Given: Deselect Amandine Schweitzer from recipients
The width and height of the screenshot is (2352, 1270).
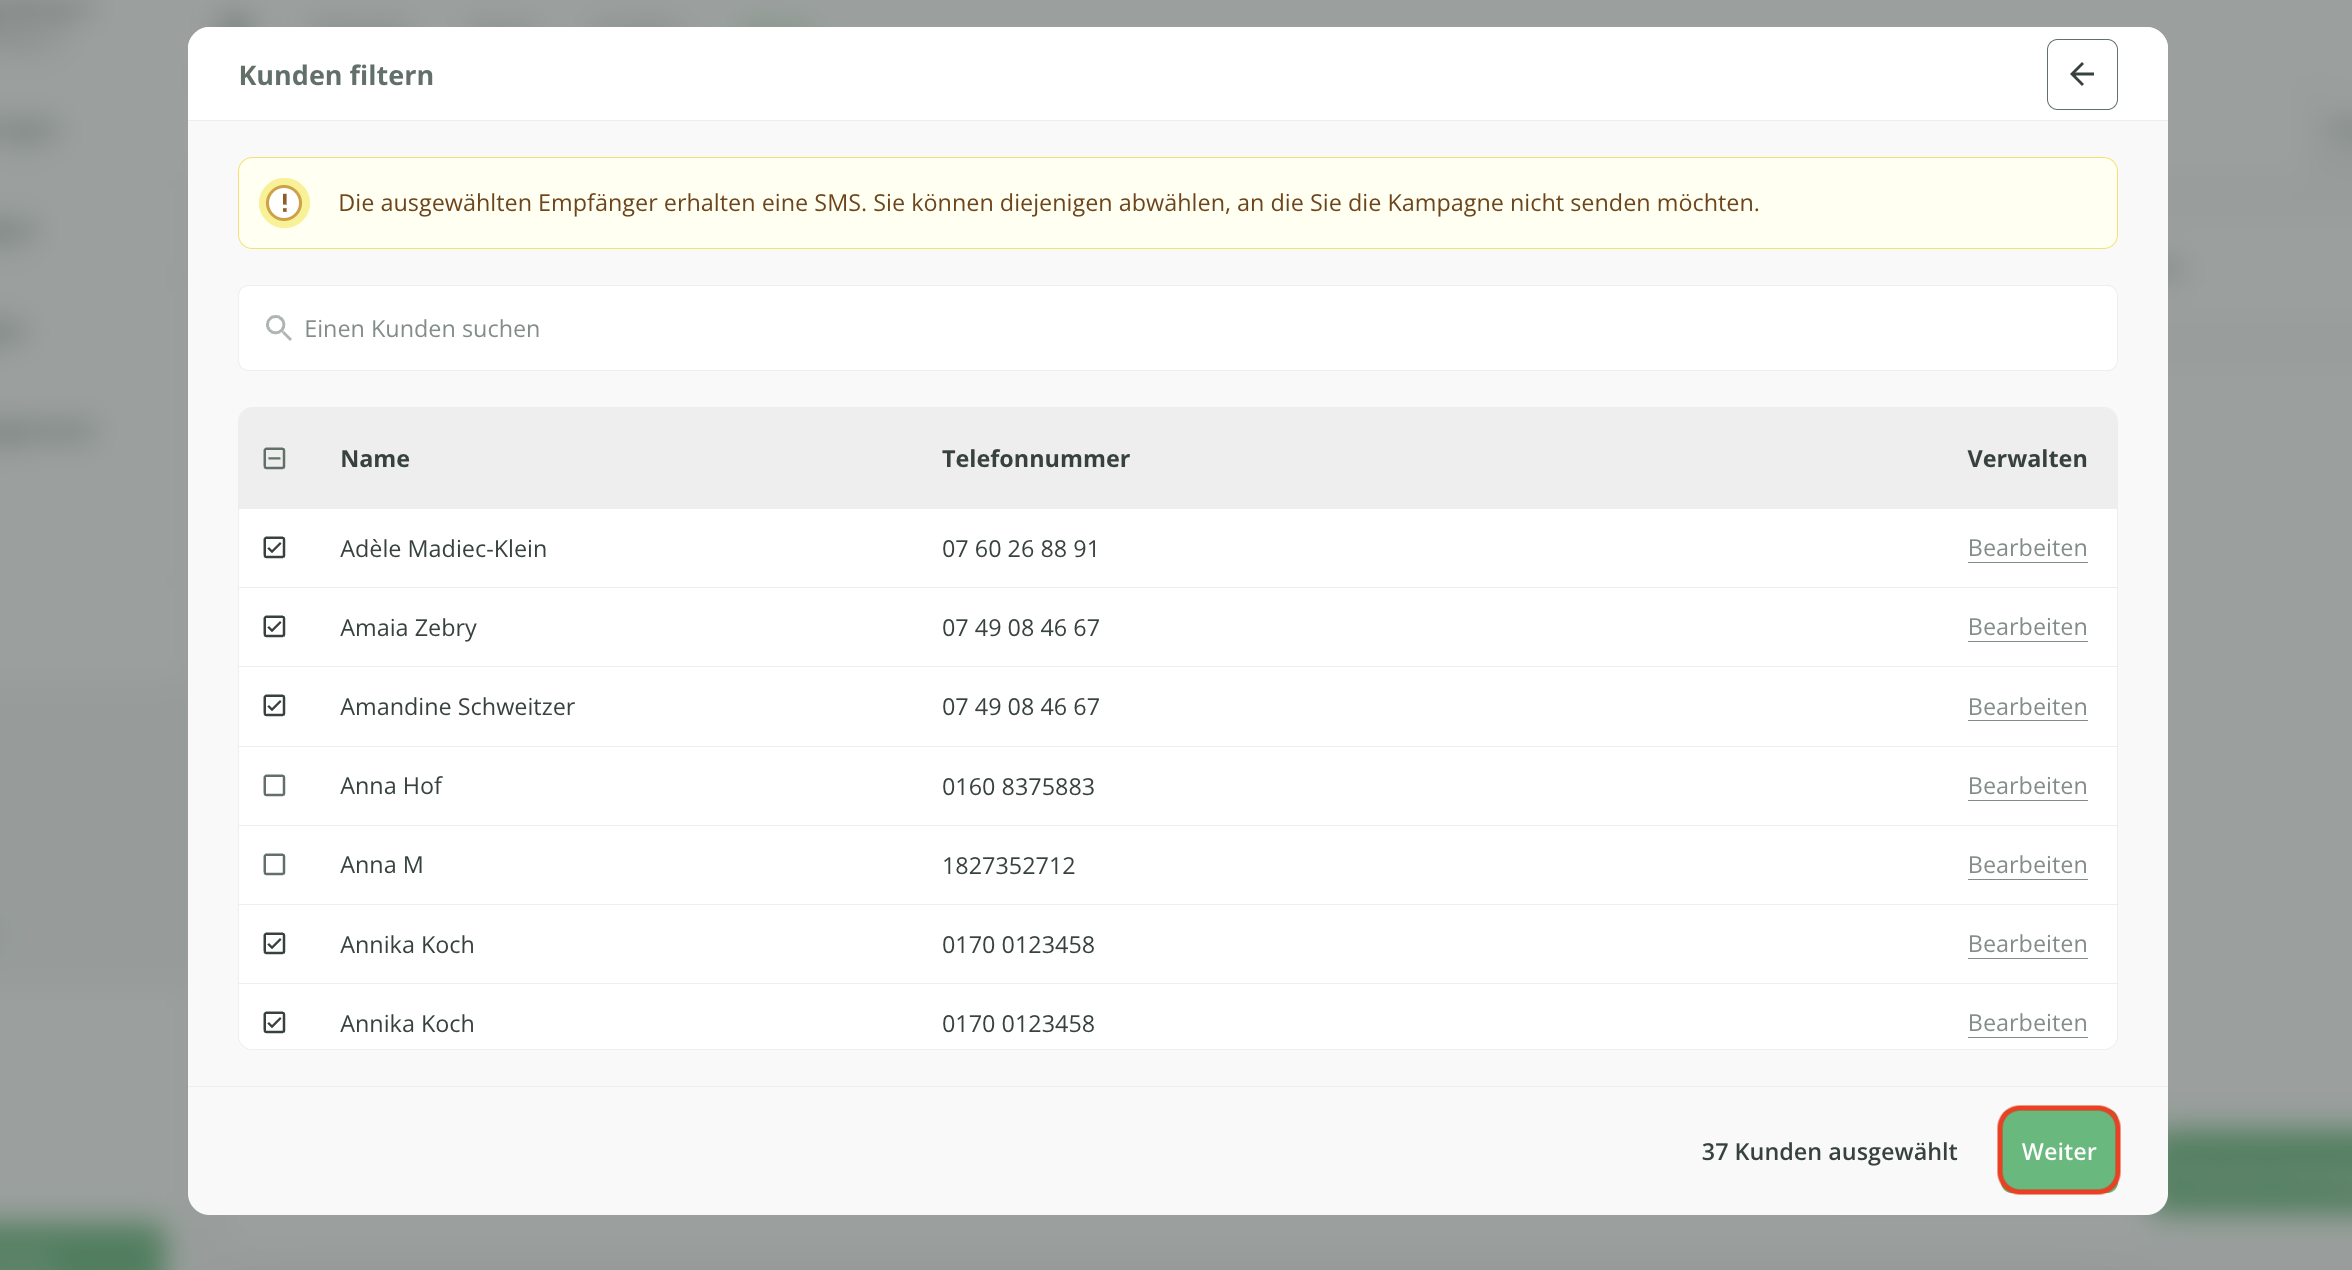Looking at the screenshot, I should coord(274,706).
